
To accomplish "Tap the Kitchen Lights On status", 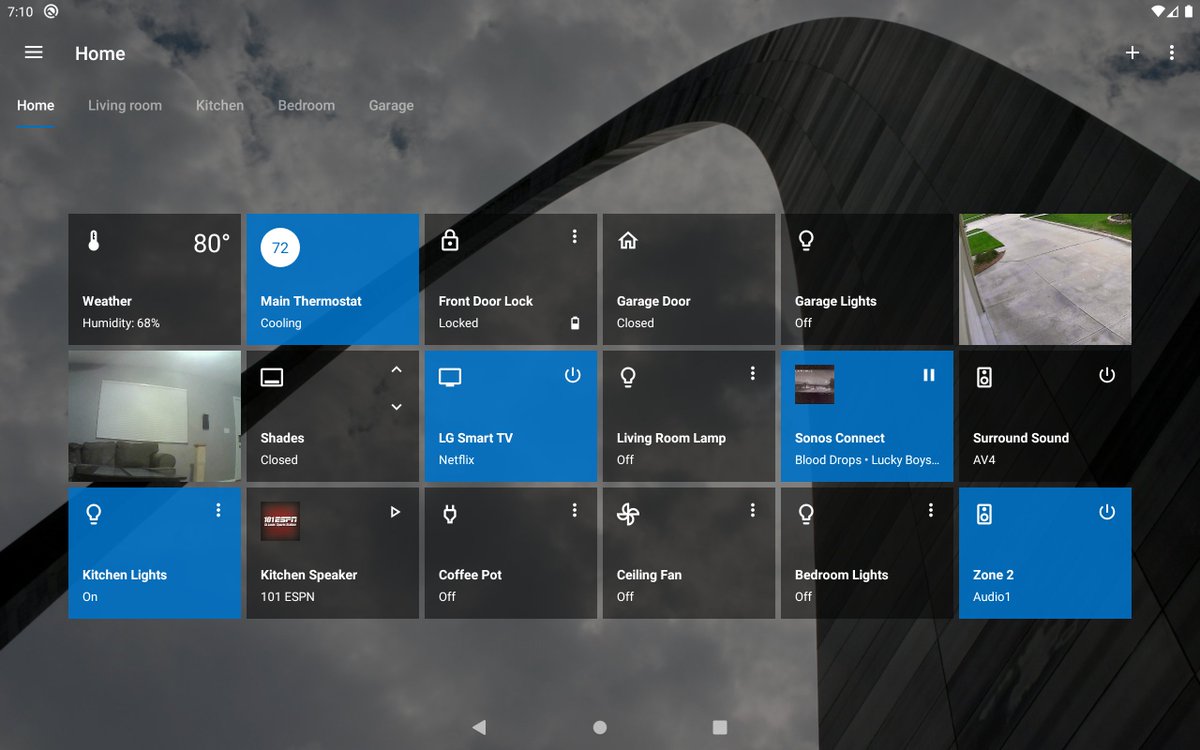I will 90,597.
